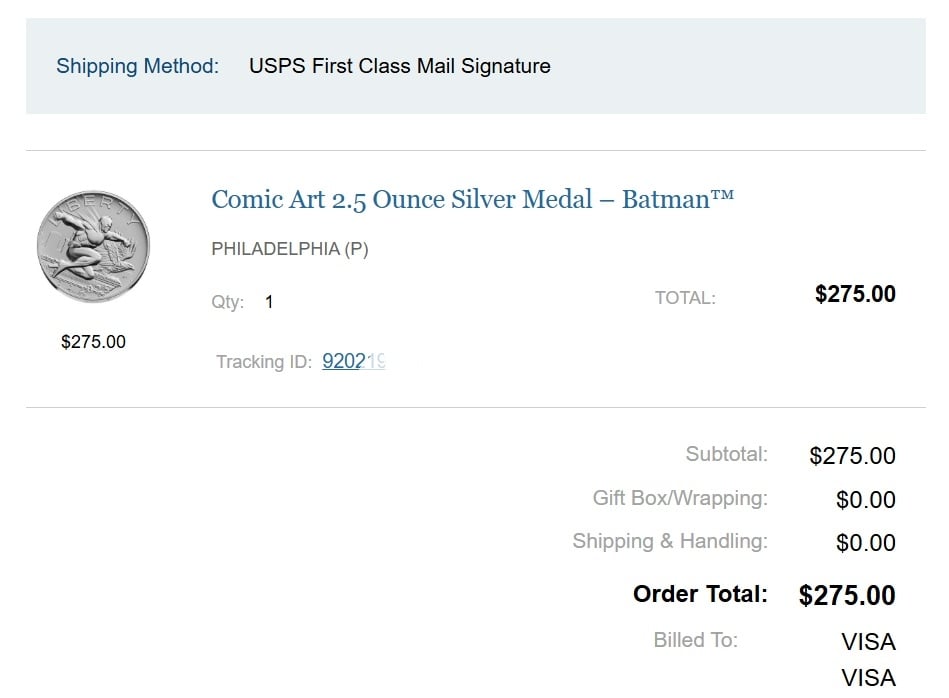Click the Subtotal dollar amount
The image size is (949, 698).
pyautogui.click(x=852, y=456)
